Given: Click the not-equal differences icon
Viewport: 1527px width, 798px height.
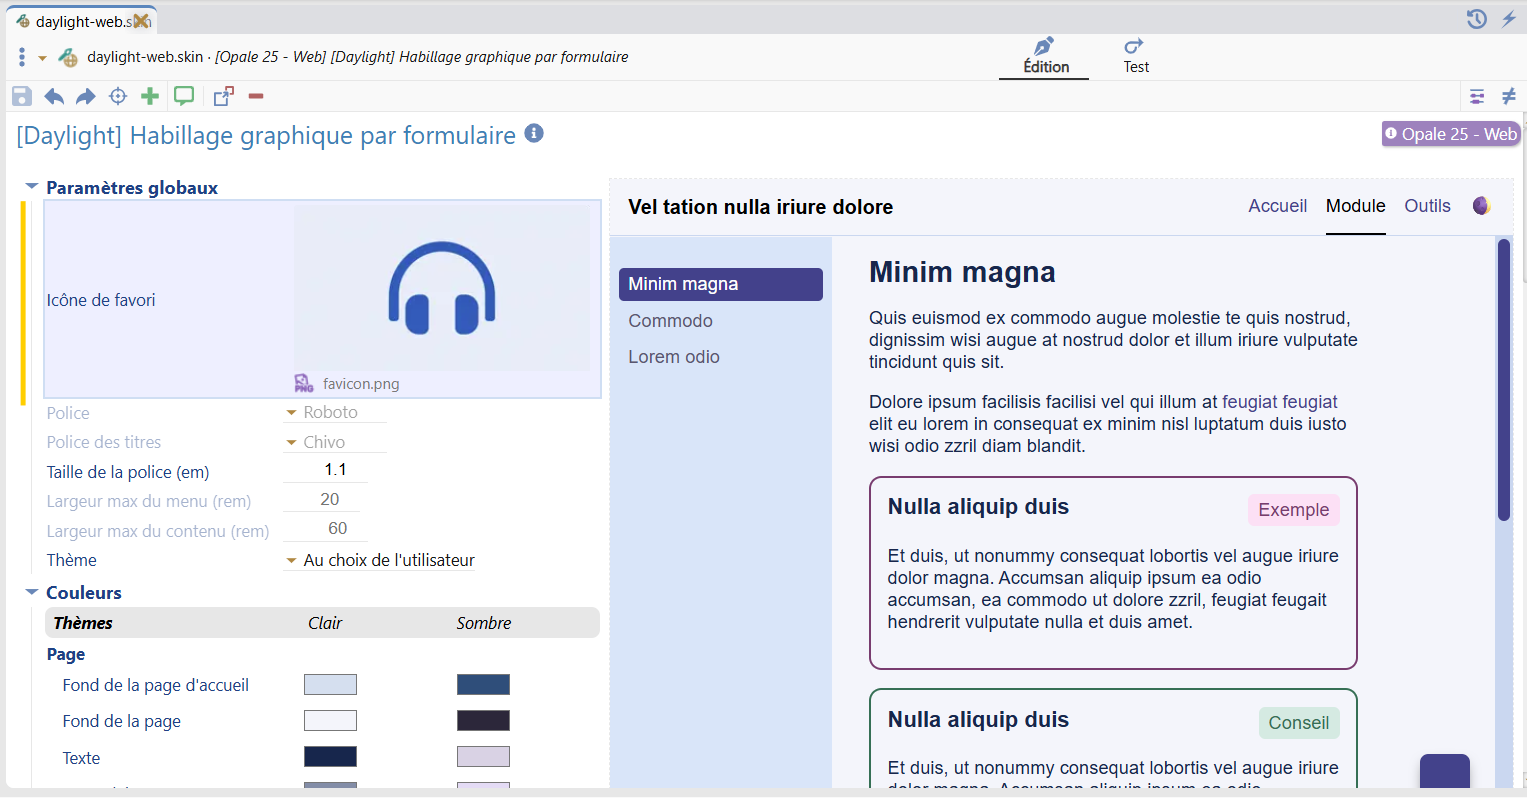Looking at the screenshot, I should (1509, 96).
